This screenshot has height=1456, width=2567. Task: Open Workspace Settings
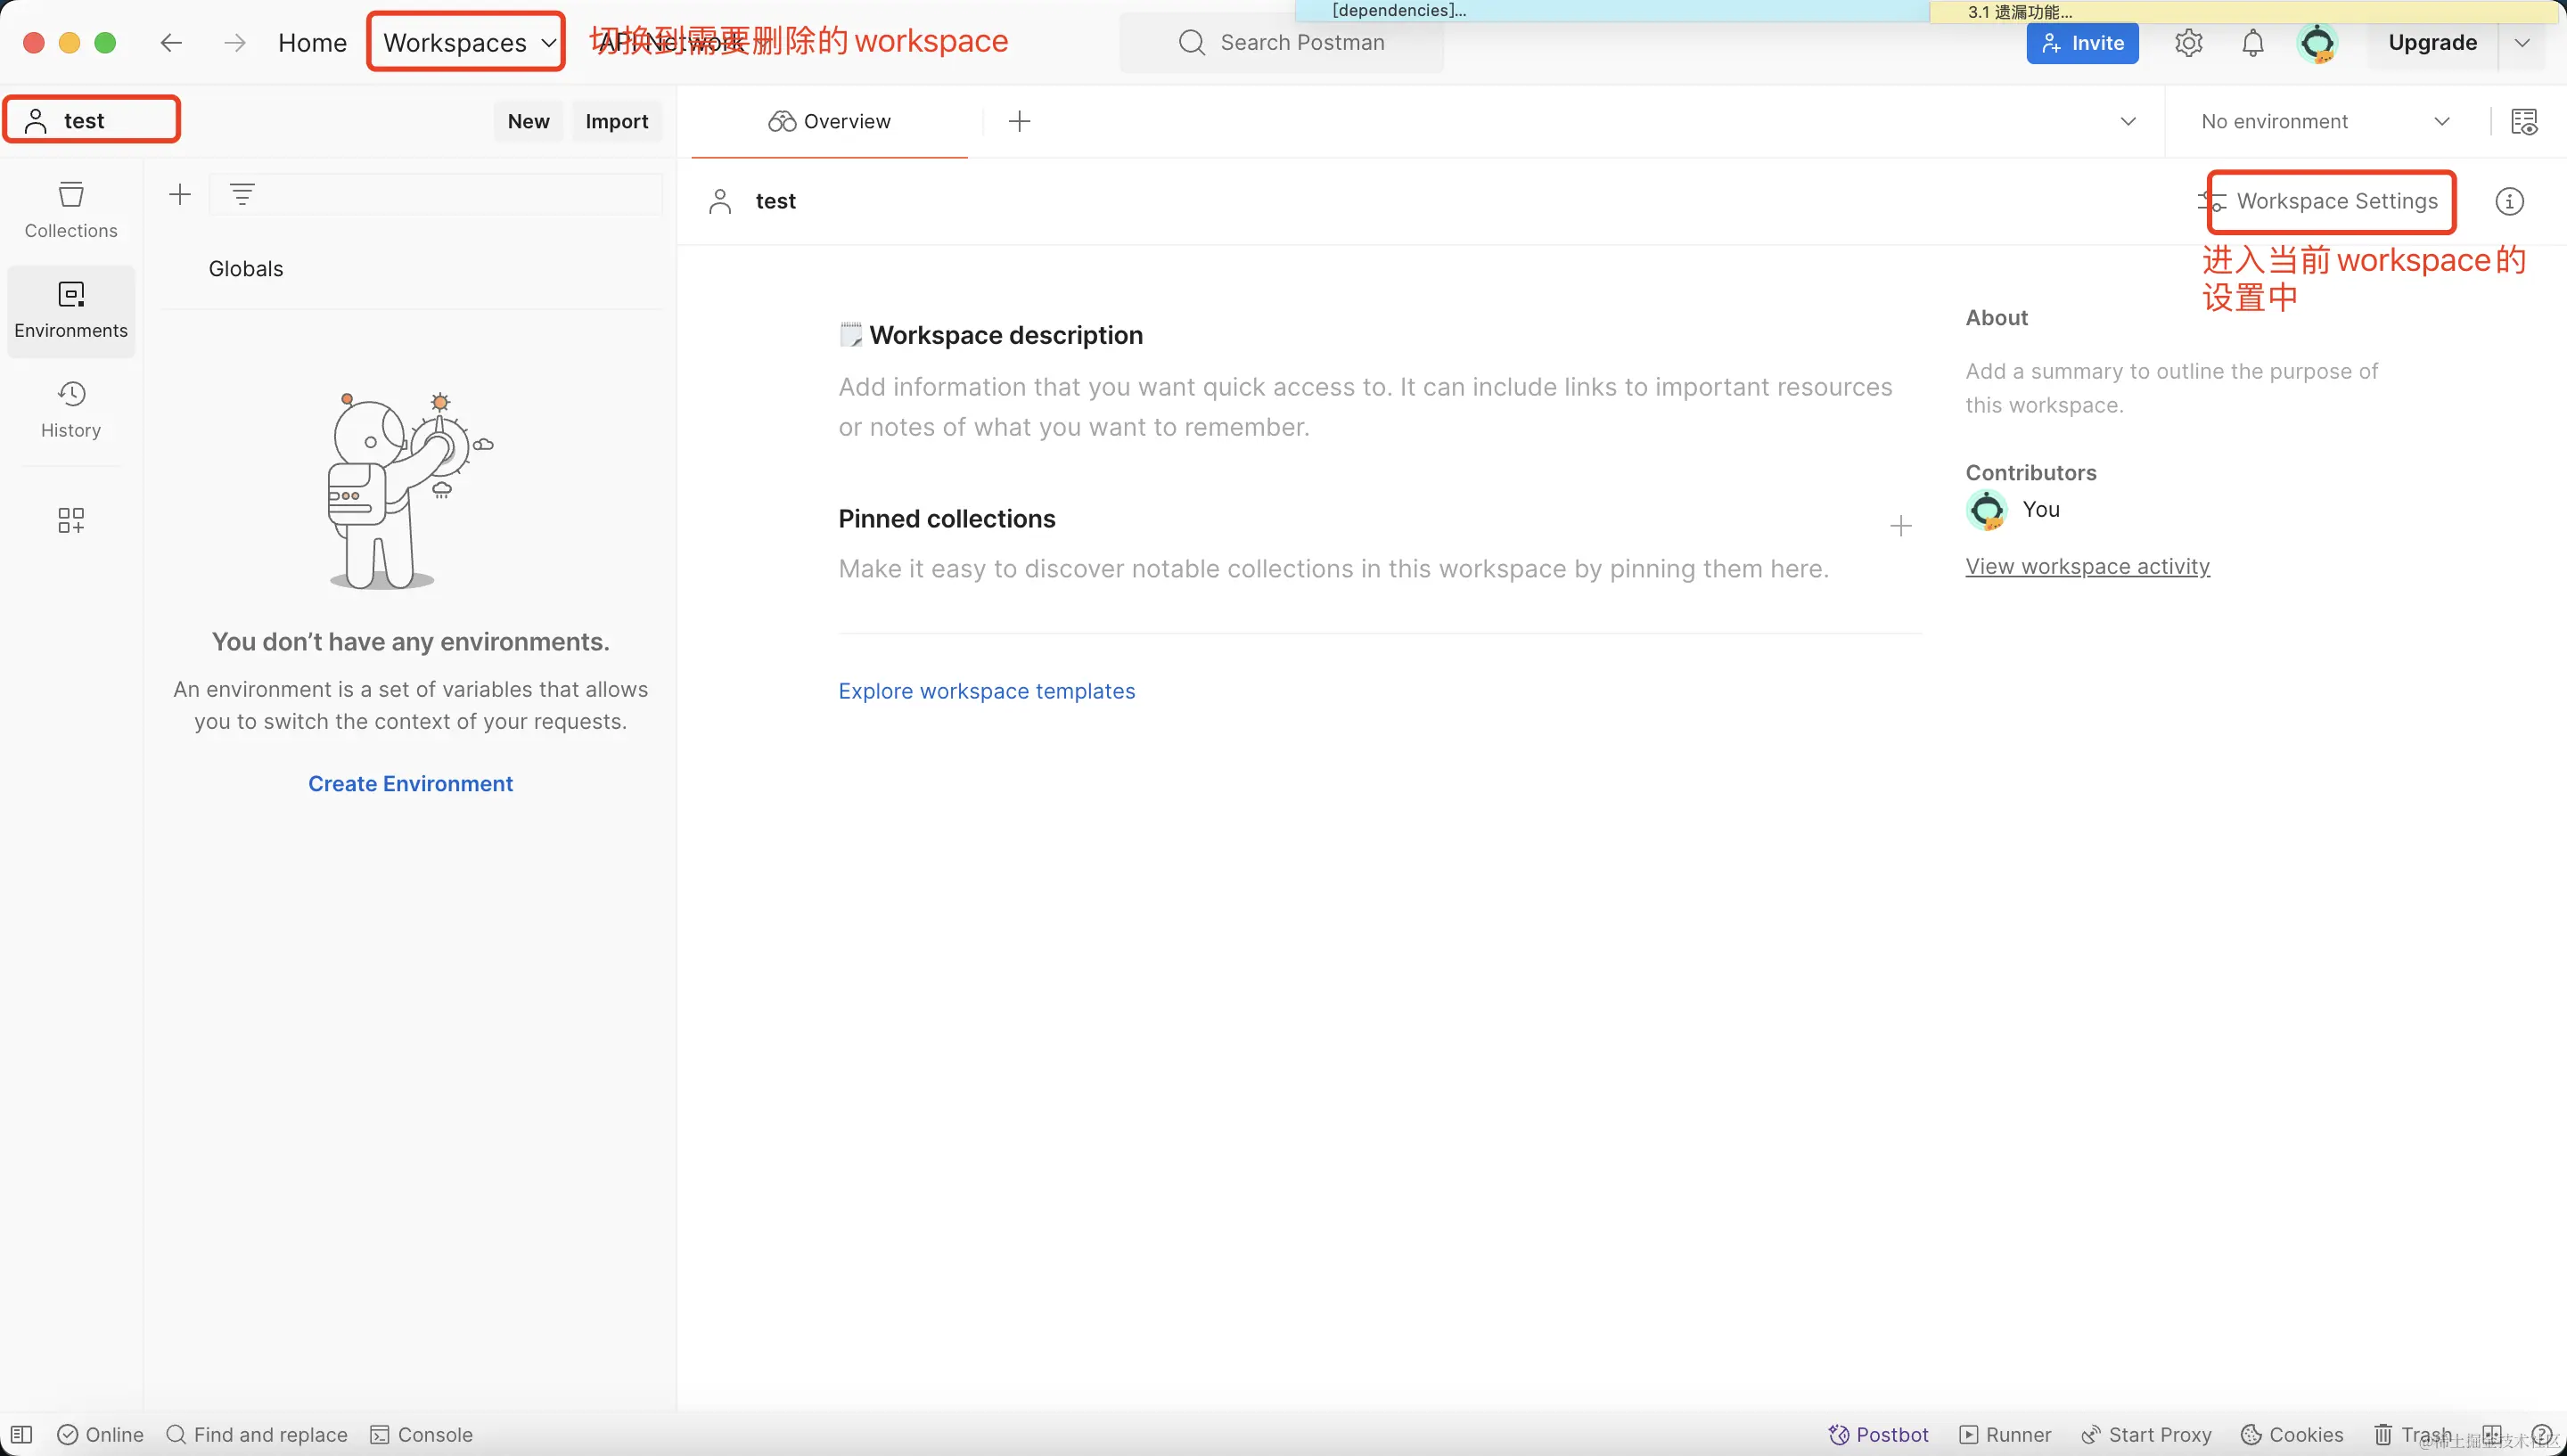tap(2335, 201)
